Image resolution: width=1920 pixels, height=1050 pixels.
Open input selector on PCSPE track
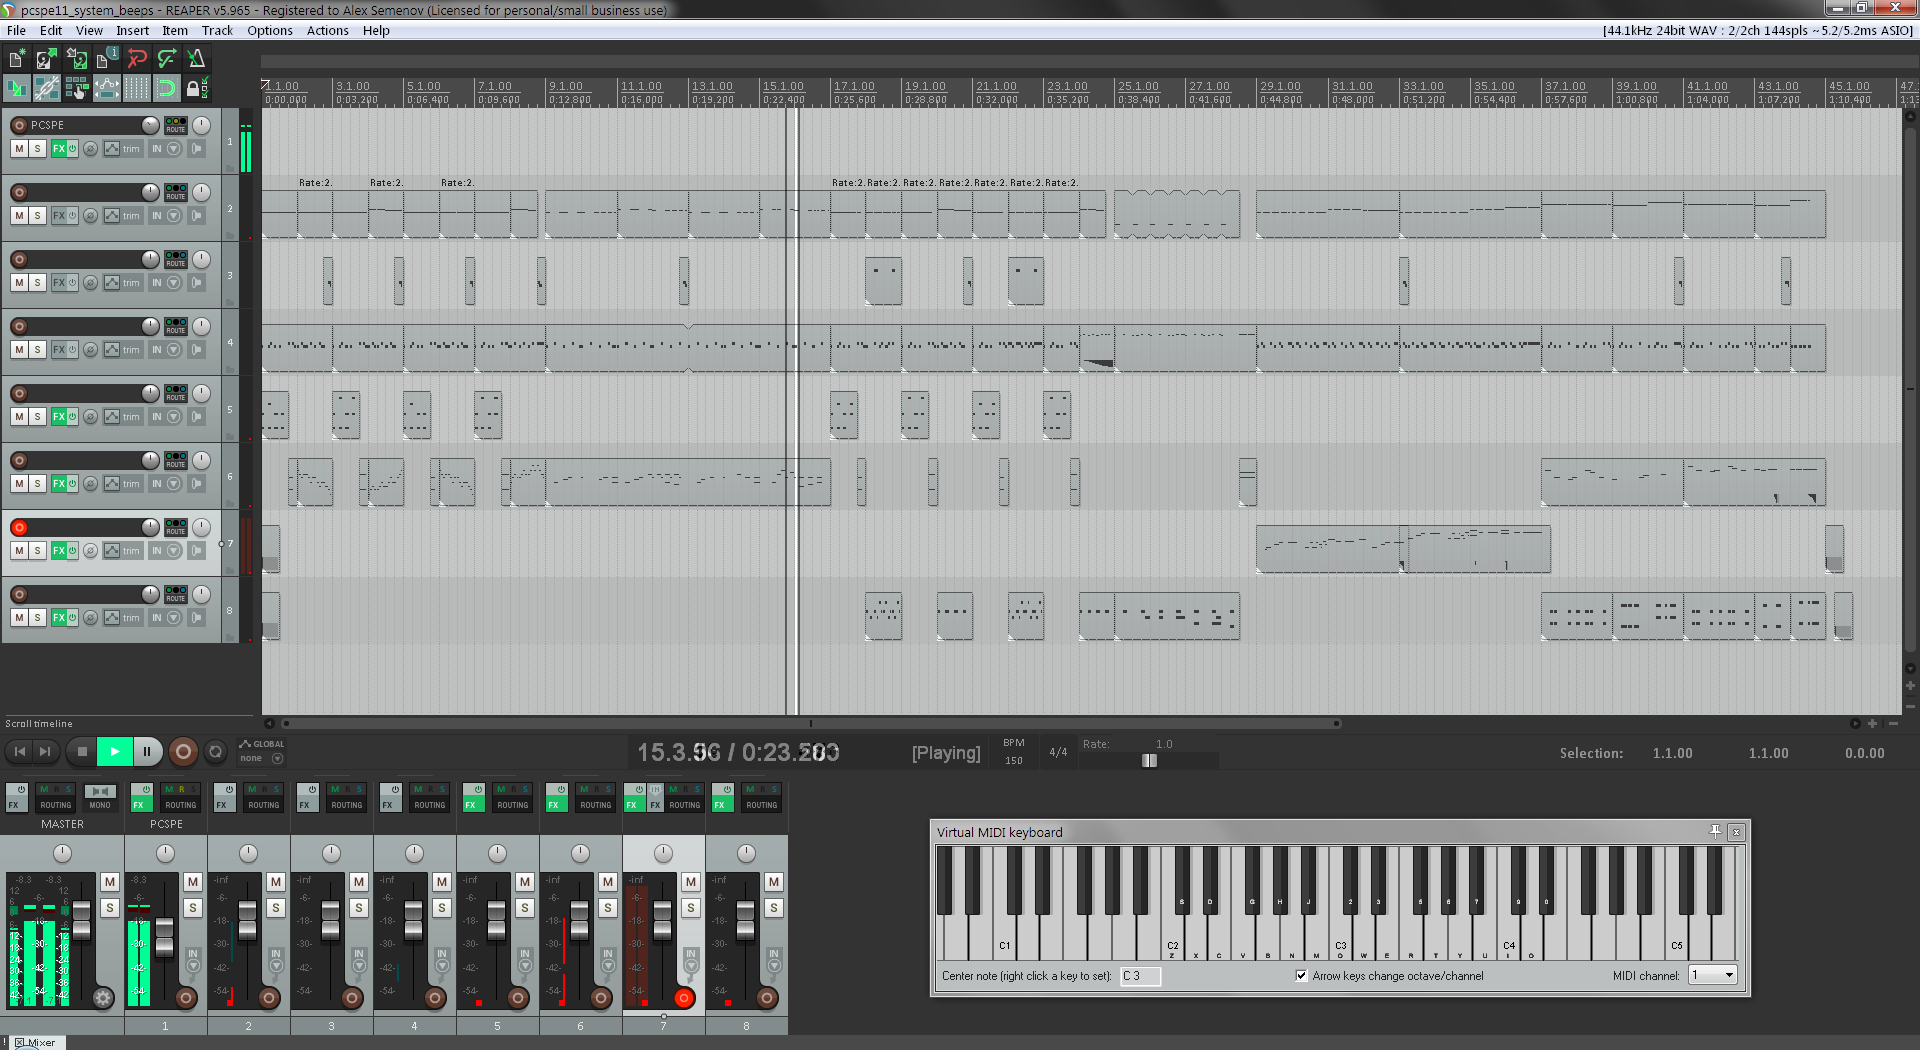coord(165,149)
